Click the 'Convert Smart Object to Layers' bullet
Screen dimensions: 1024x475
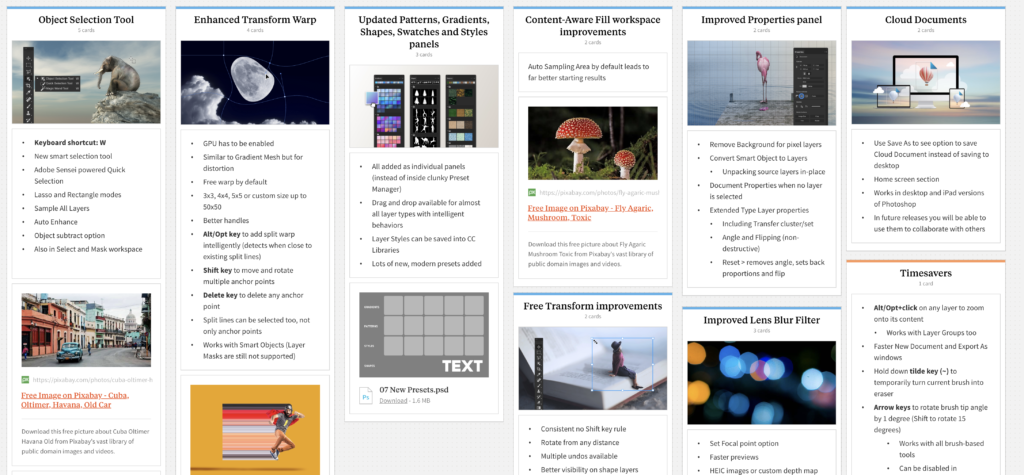pyautogui.click(x=758, y=158)
